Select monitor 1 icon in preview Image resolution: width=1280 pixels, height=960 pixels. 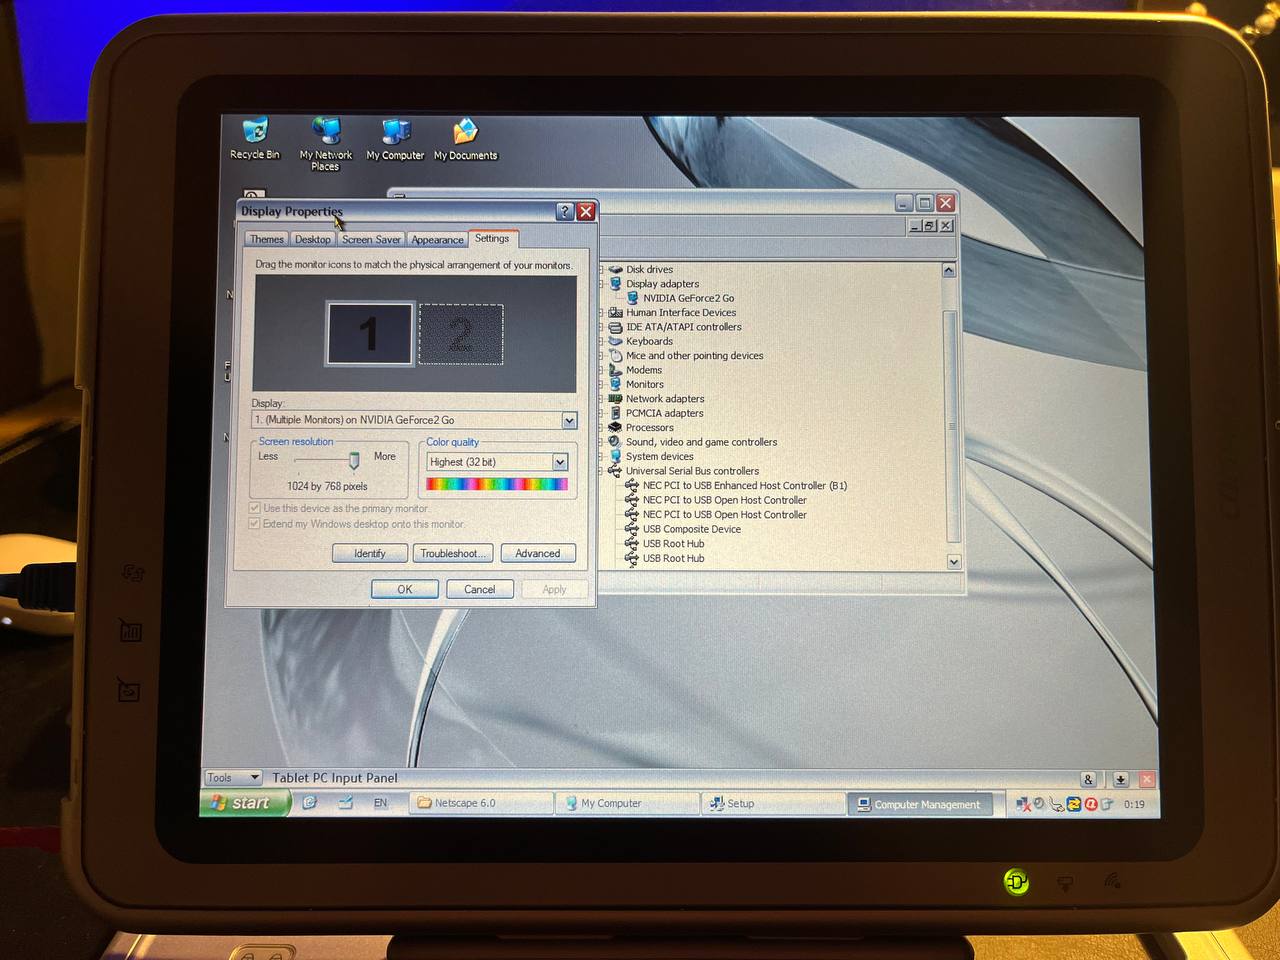(370, 334)
